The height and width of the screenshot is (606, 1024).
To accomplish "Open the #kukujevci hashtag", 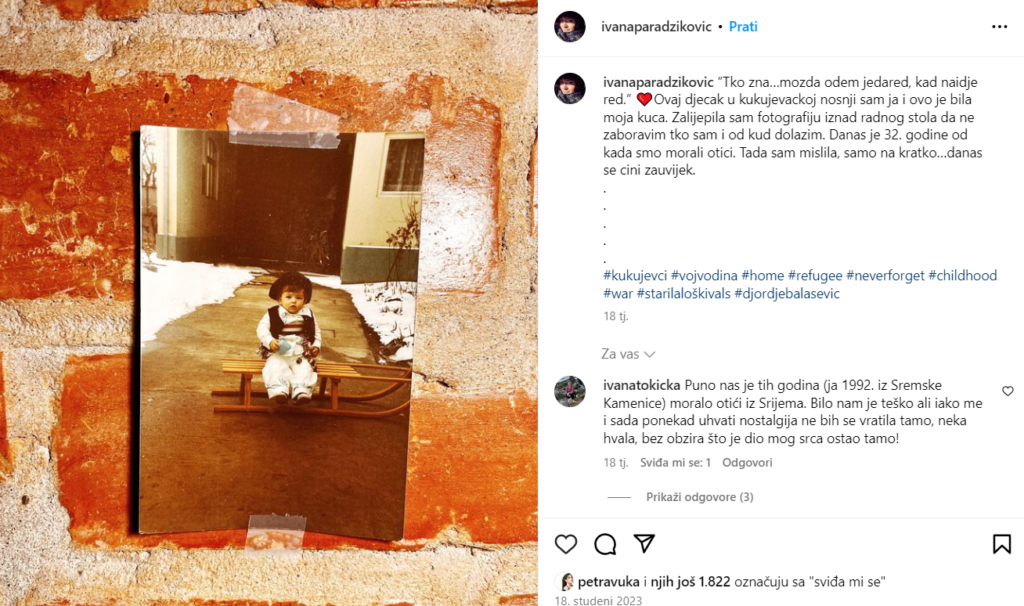I will [635, 276].
